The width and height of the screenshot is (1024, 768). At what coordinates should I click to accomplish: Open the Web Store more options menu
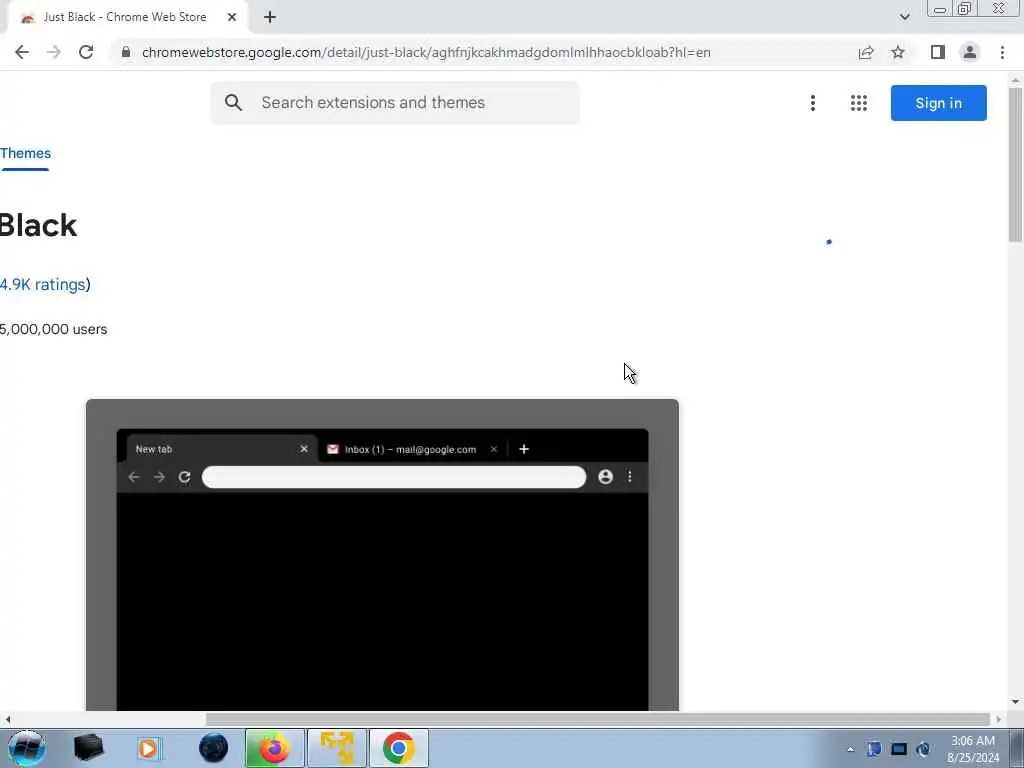click(x=812, y=103)
